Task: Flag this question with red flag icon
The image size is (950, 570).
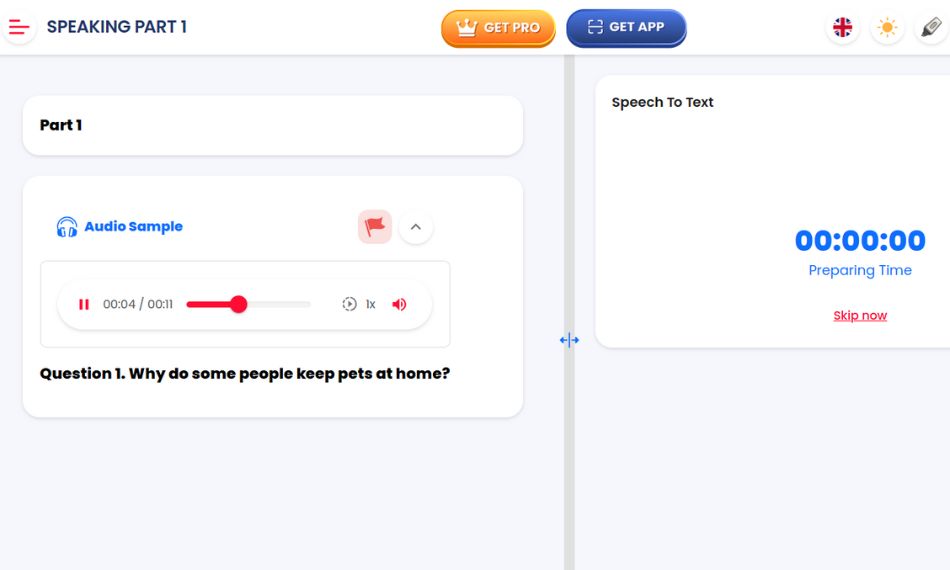Action: 375,227
